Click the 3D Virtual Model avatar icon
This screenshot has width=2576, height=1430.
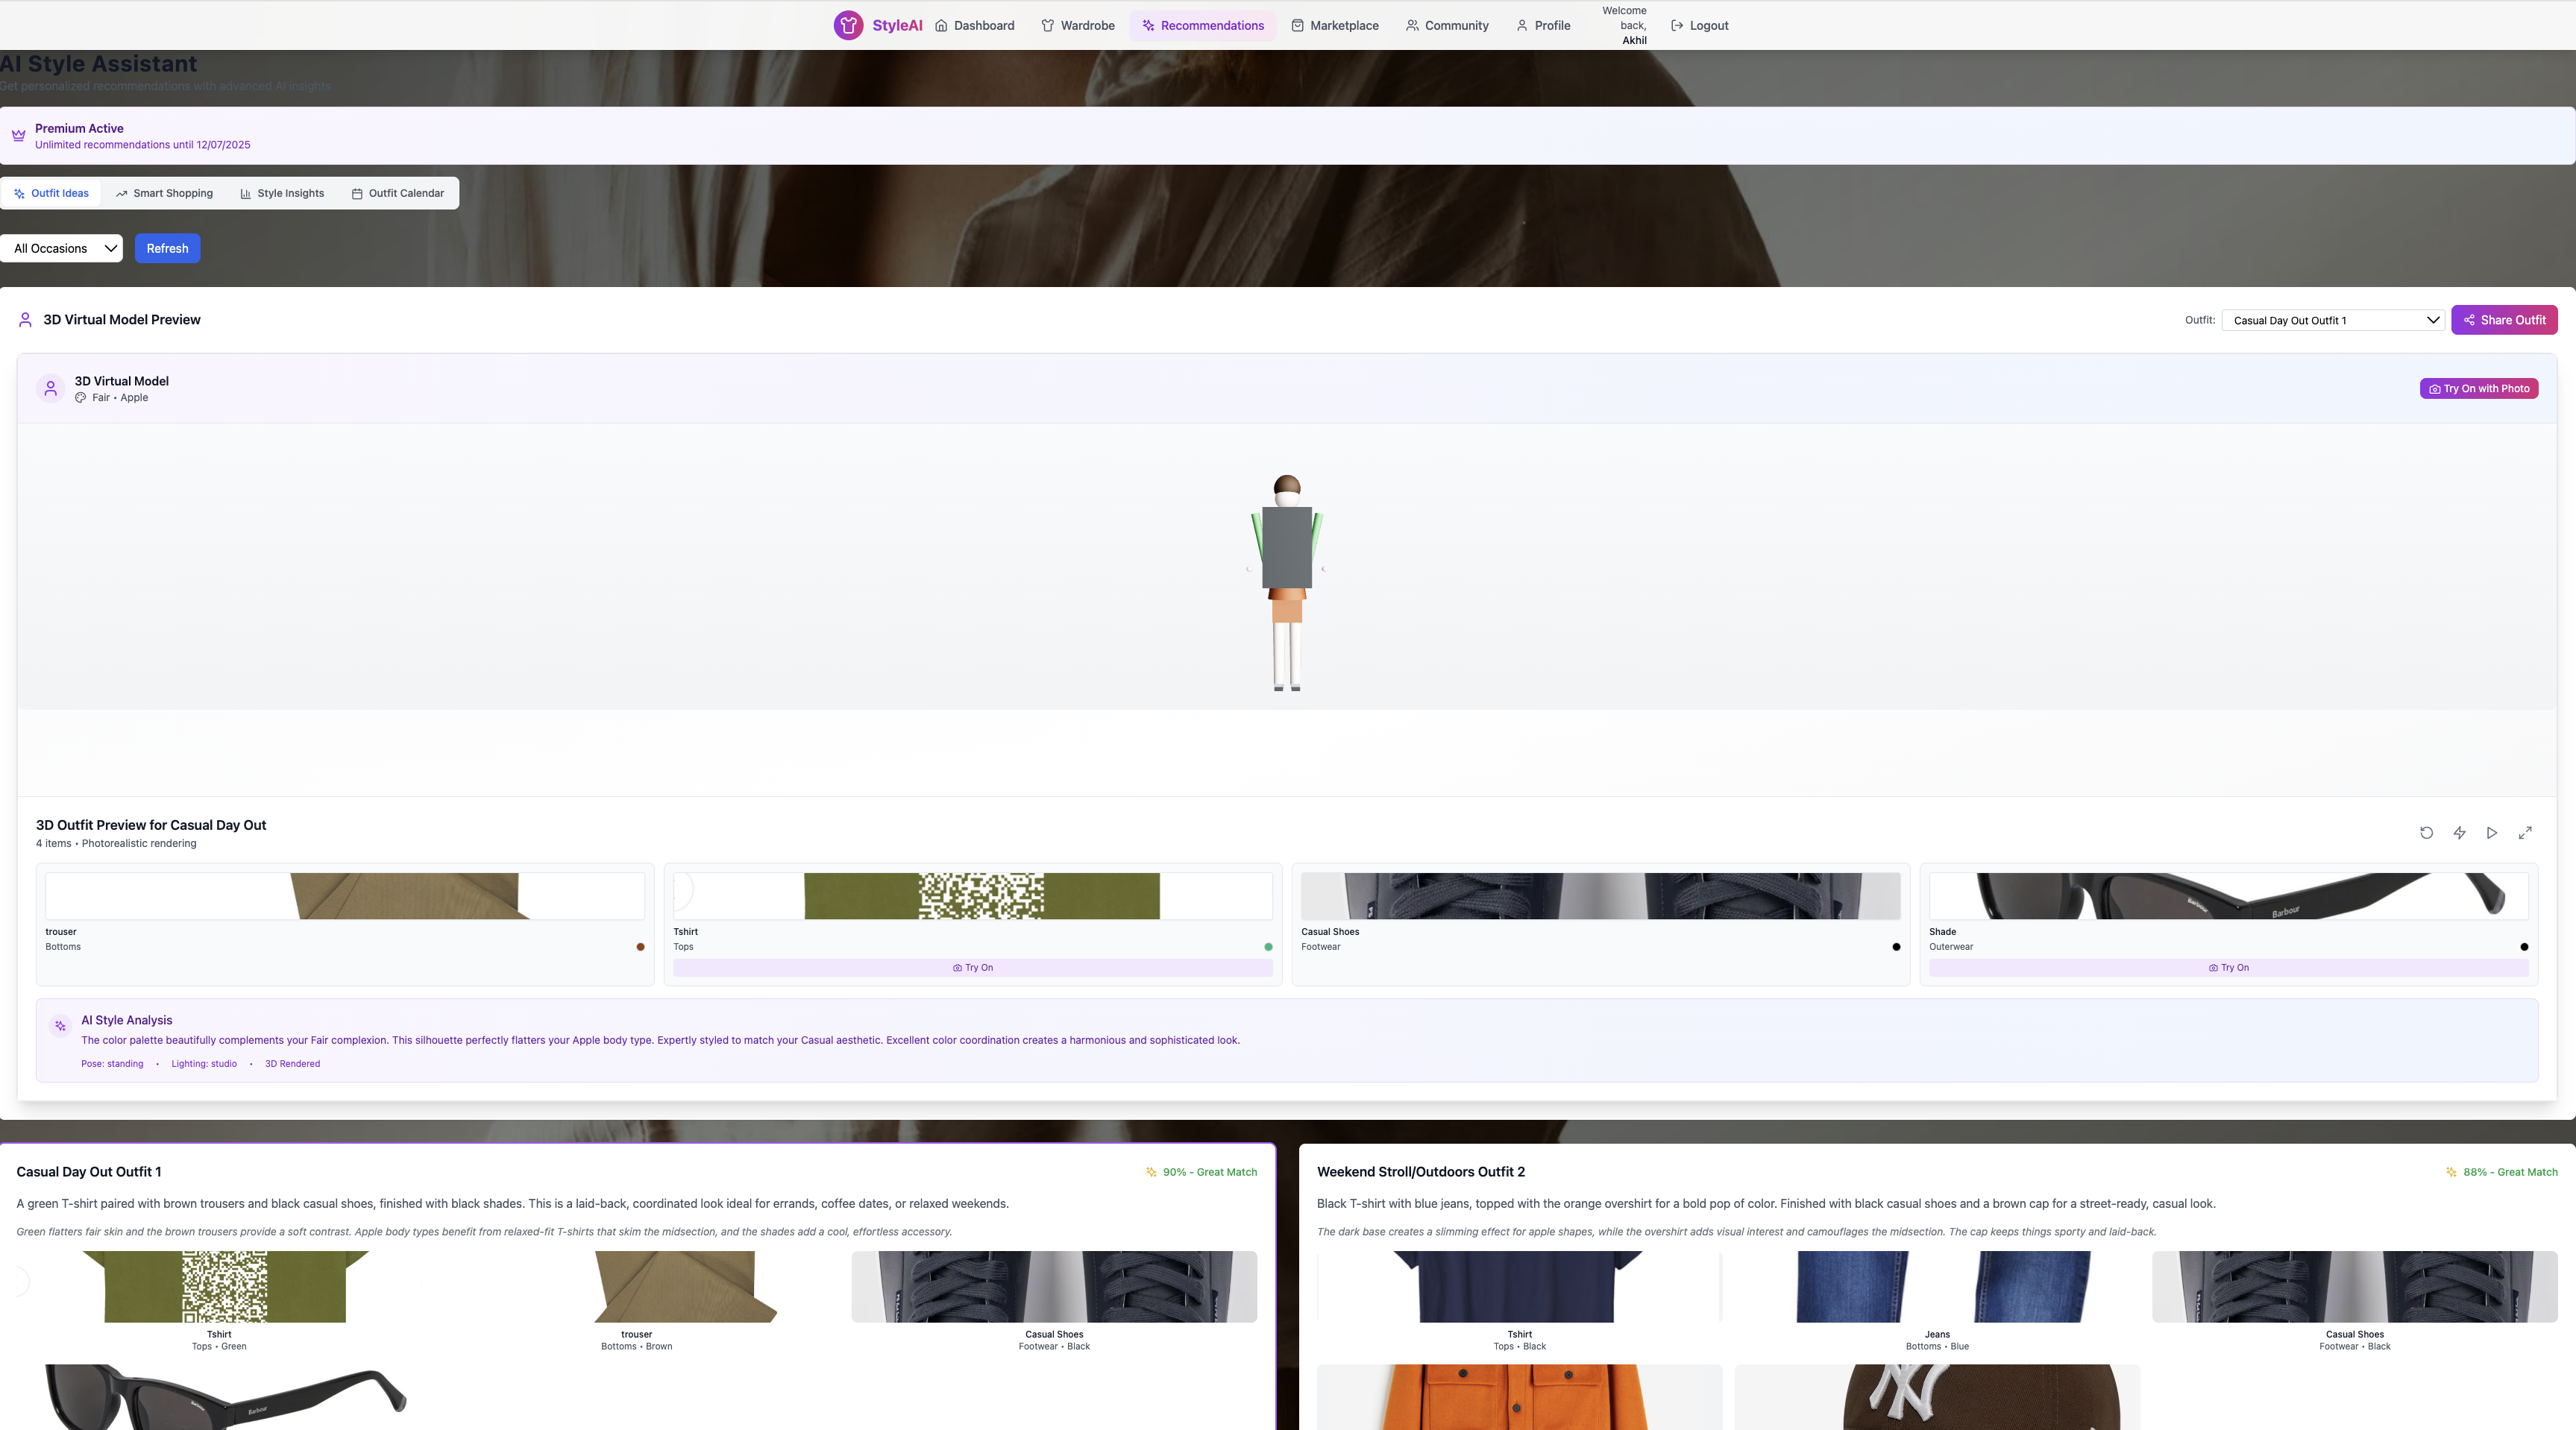tap(50, 388)
